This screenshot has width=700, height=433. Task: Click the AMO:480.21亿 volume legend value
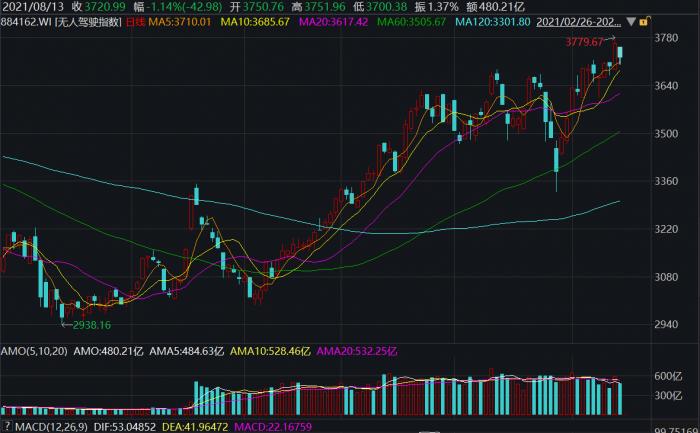[108, 351]
